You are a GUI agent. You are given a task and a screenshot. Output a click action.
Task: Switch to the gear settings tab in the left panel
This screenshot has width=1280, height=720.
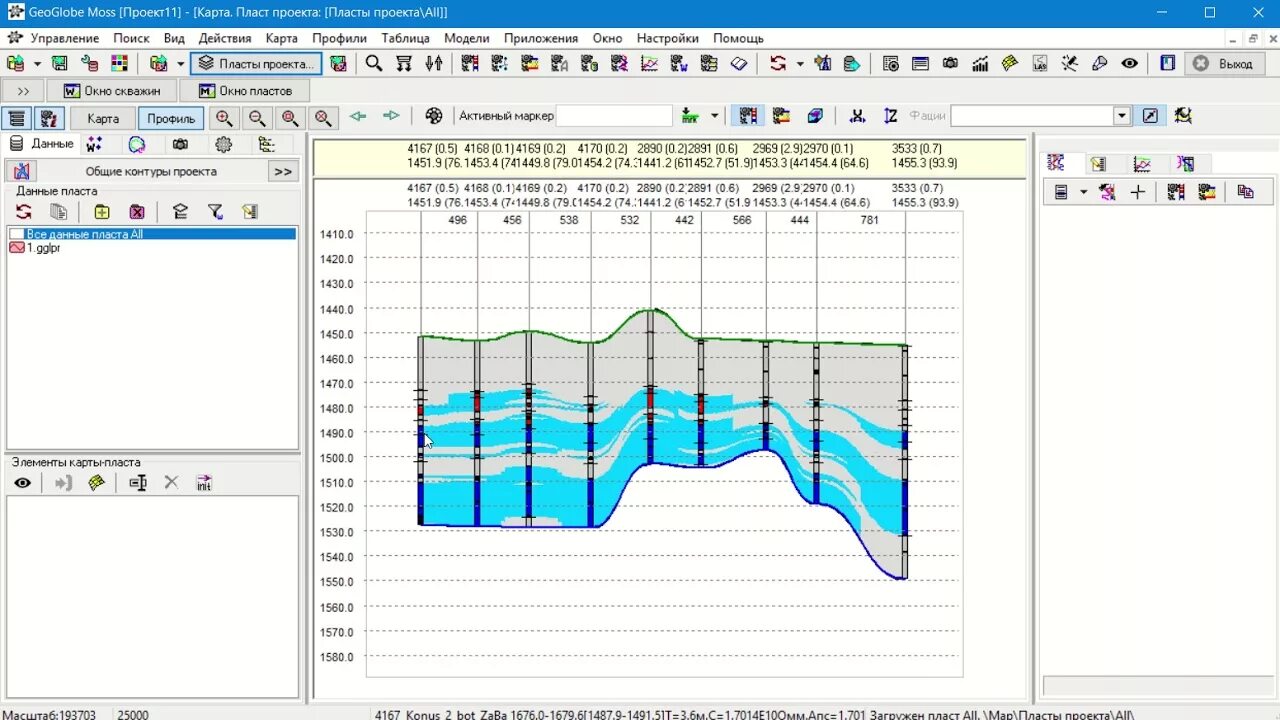224,144
